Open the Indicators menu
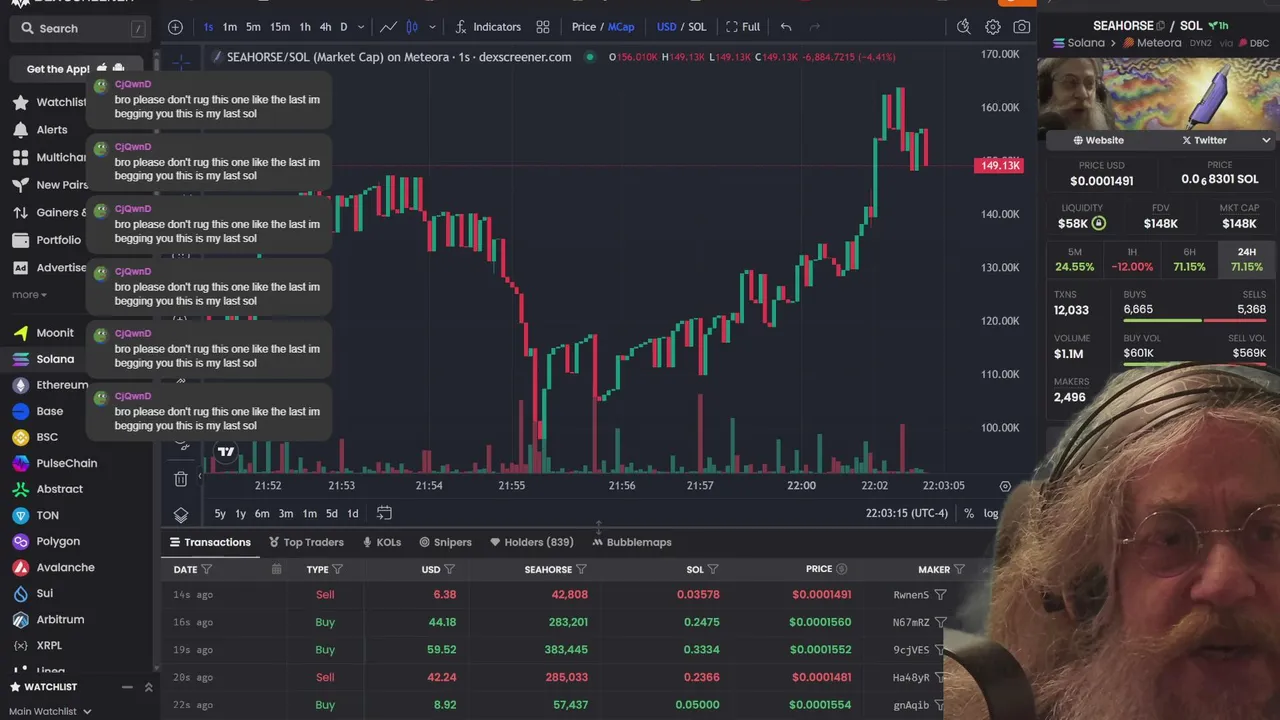The height and width of the screenshot is (720, 1280). [x=488, y=27]
